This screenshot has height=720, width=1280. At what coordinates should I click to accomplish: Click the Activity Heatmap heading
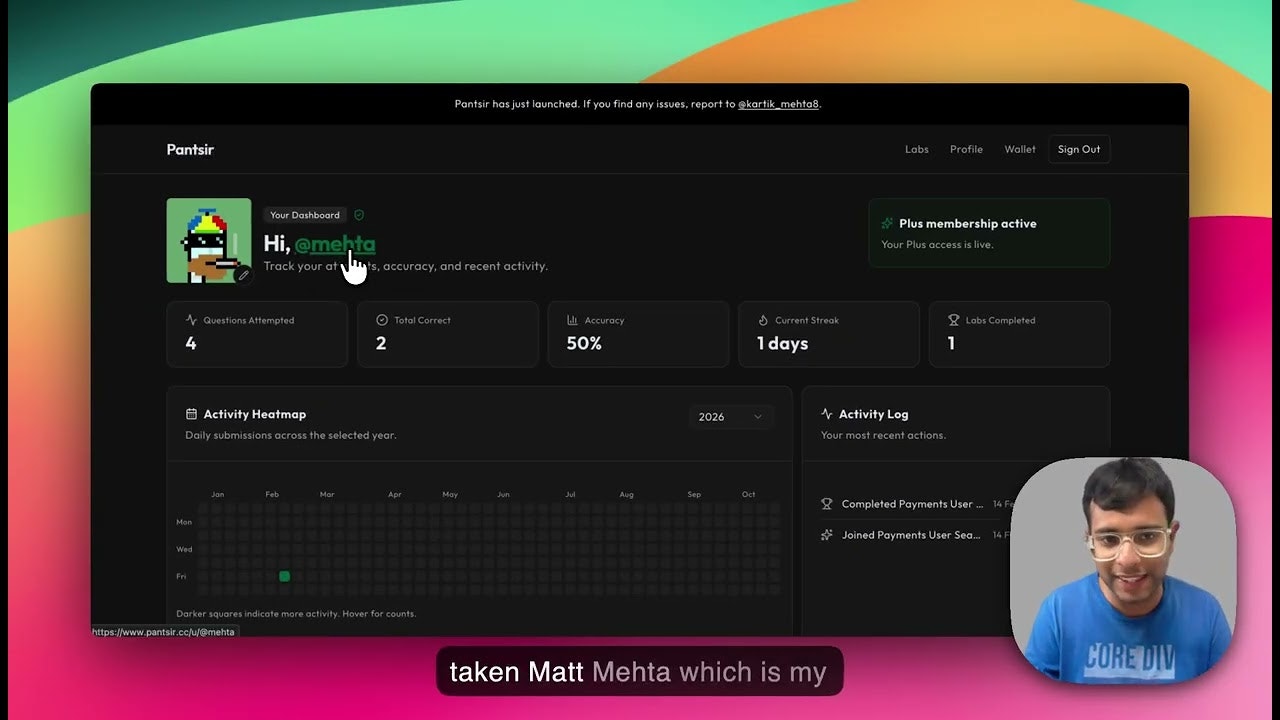click(x=255, y=414)
